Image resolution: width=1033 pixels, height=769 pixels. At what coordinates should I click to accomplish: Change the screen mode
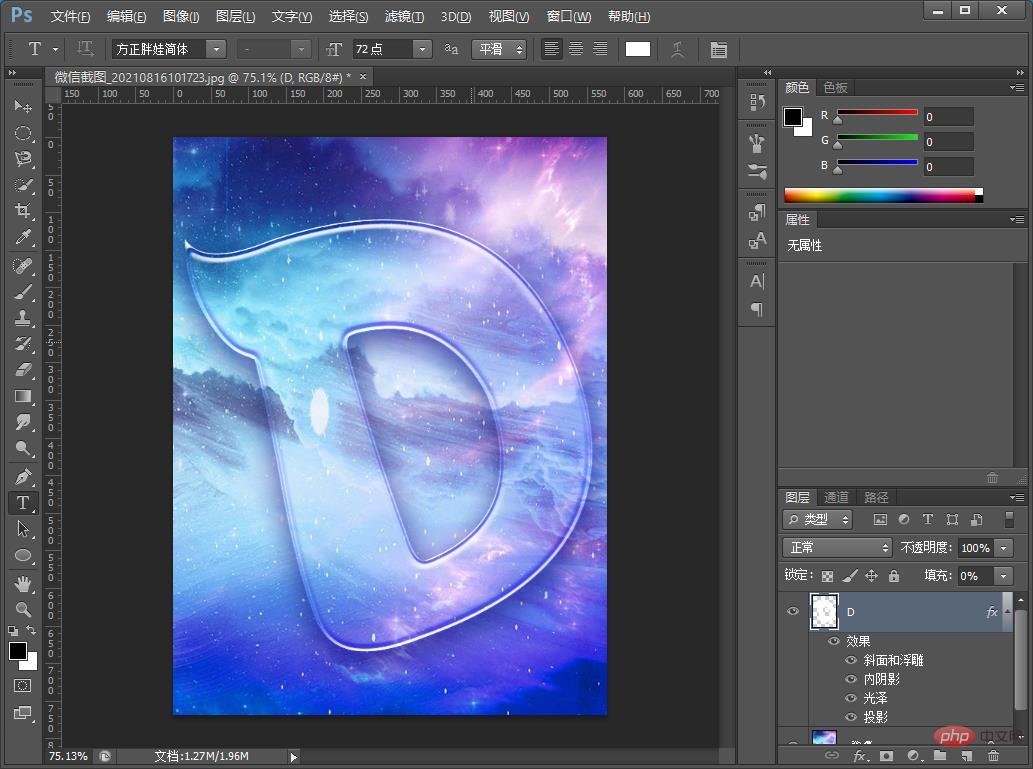(22, 713)
